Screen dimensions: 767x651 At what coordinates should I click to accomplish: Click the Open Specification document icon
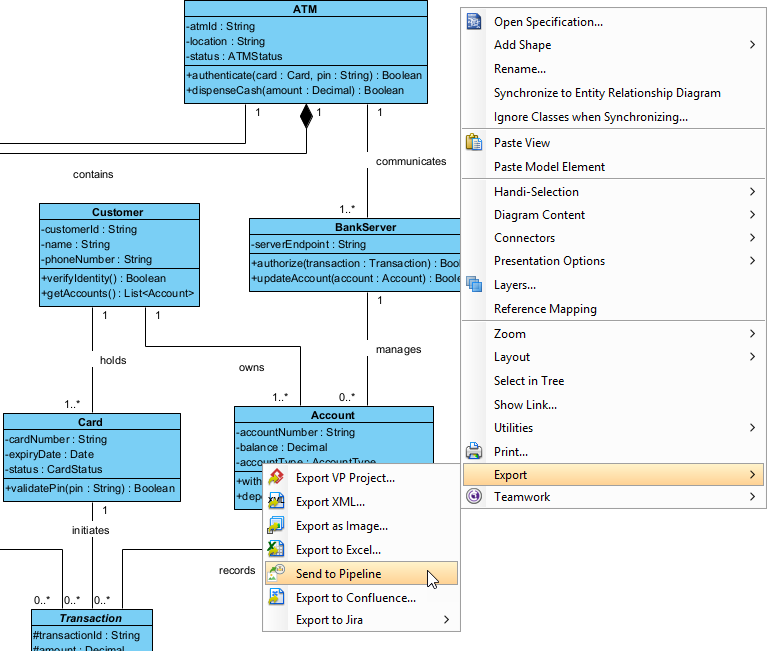[474, 22]
